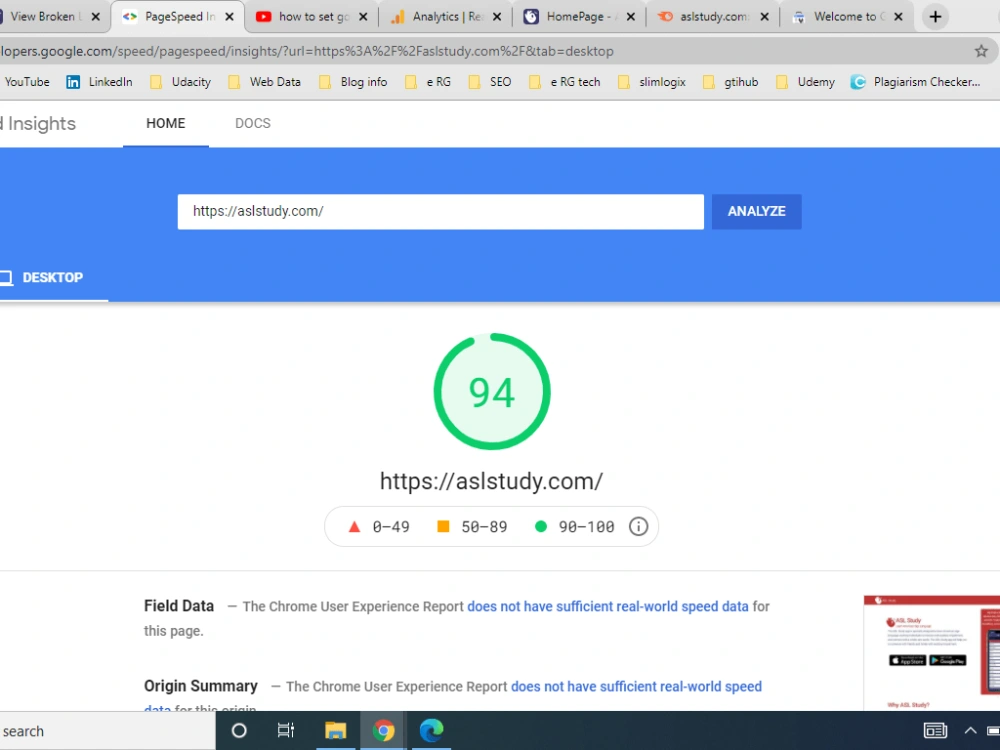
Task: Close the Analytics tab
Action: [x=497, y=17]
